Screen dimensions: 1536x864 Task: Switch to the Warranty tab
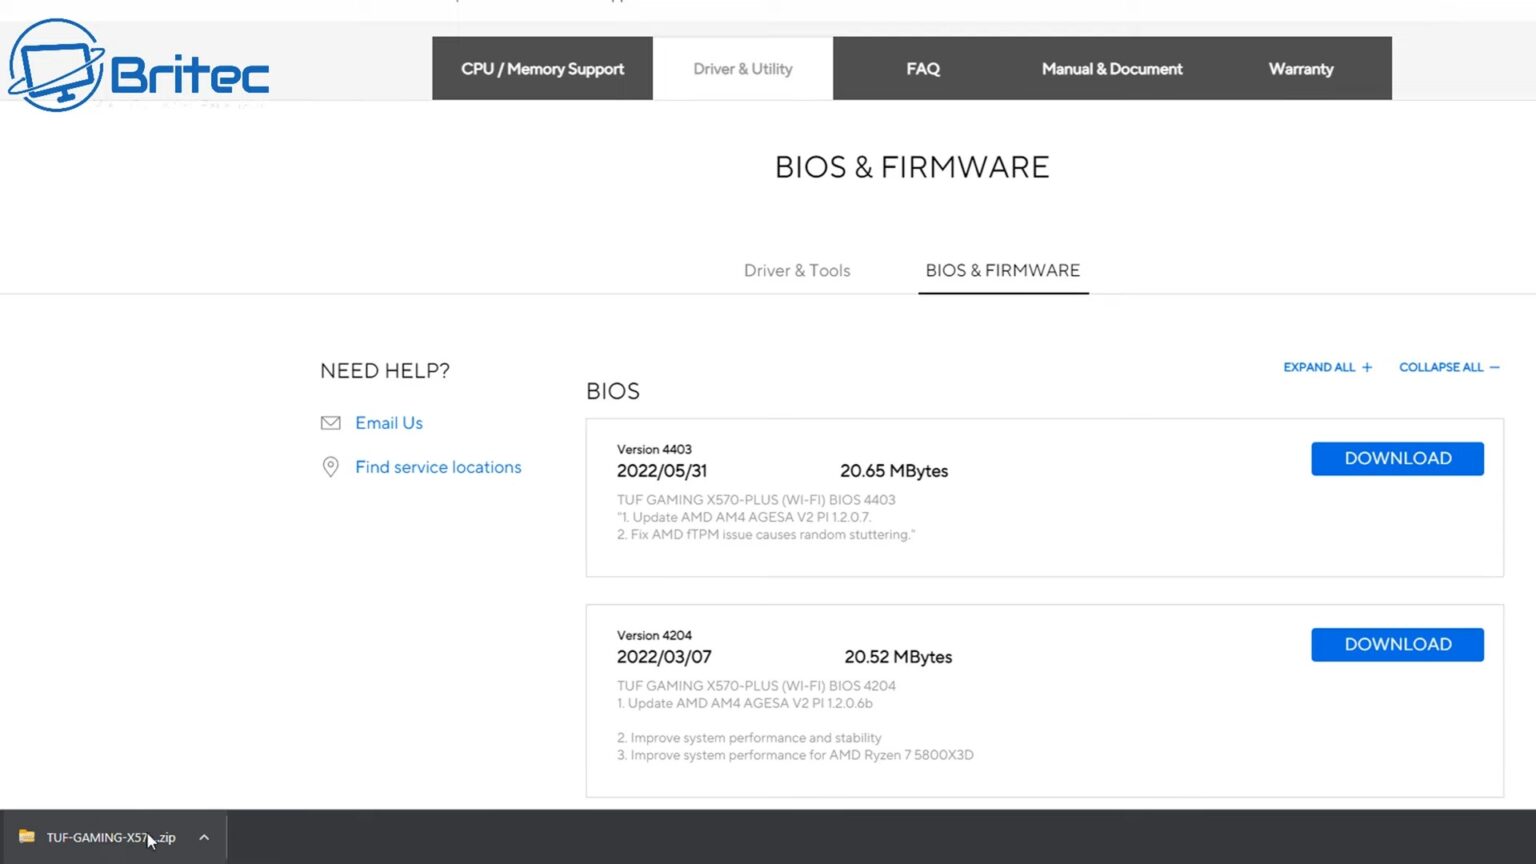click(1300, 69)
